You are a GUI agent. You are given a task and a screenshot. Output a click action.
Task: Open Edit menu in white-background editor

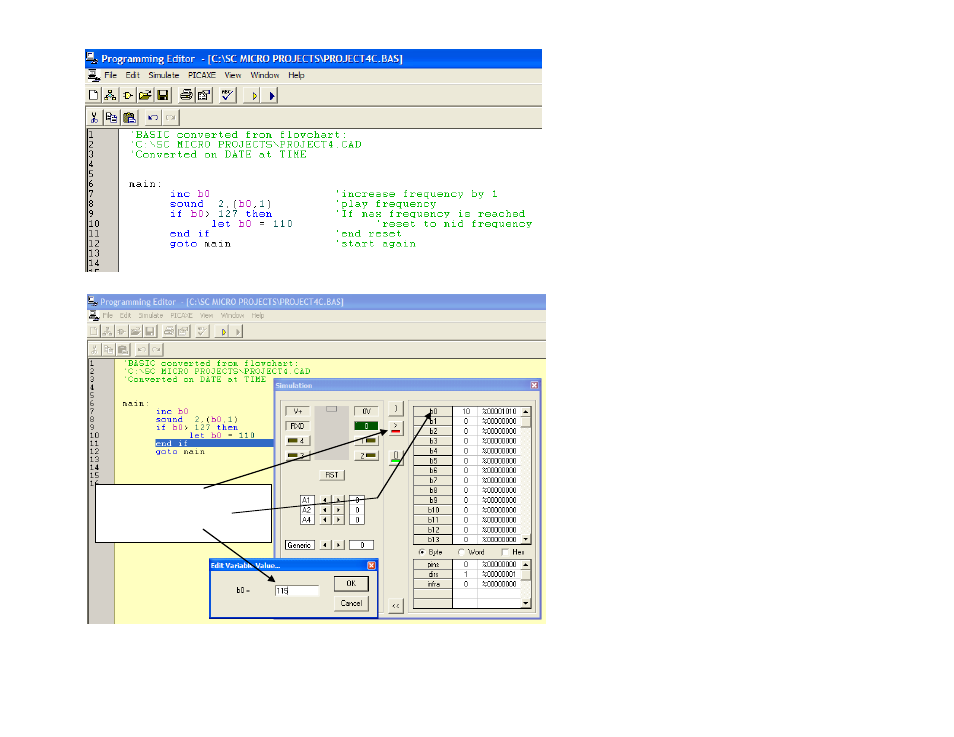pyautogui.click(x=133, y=75)
